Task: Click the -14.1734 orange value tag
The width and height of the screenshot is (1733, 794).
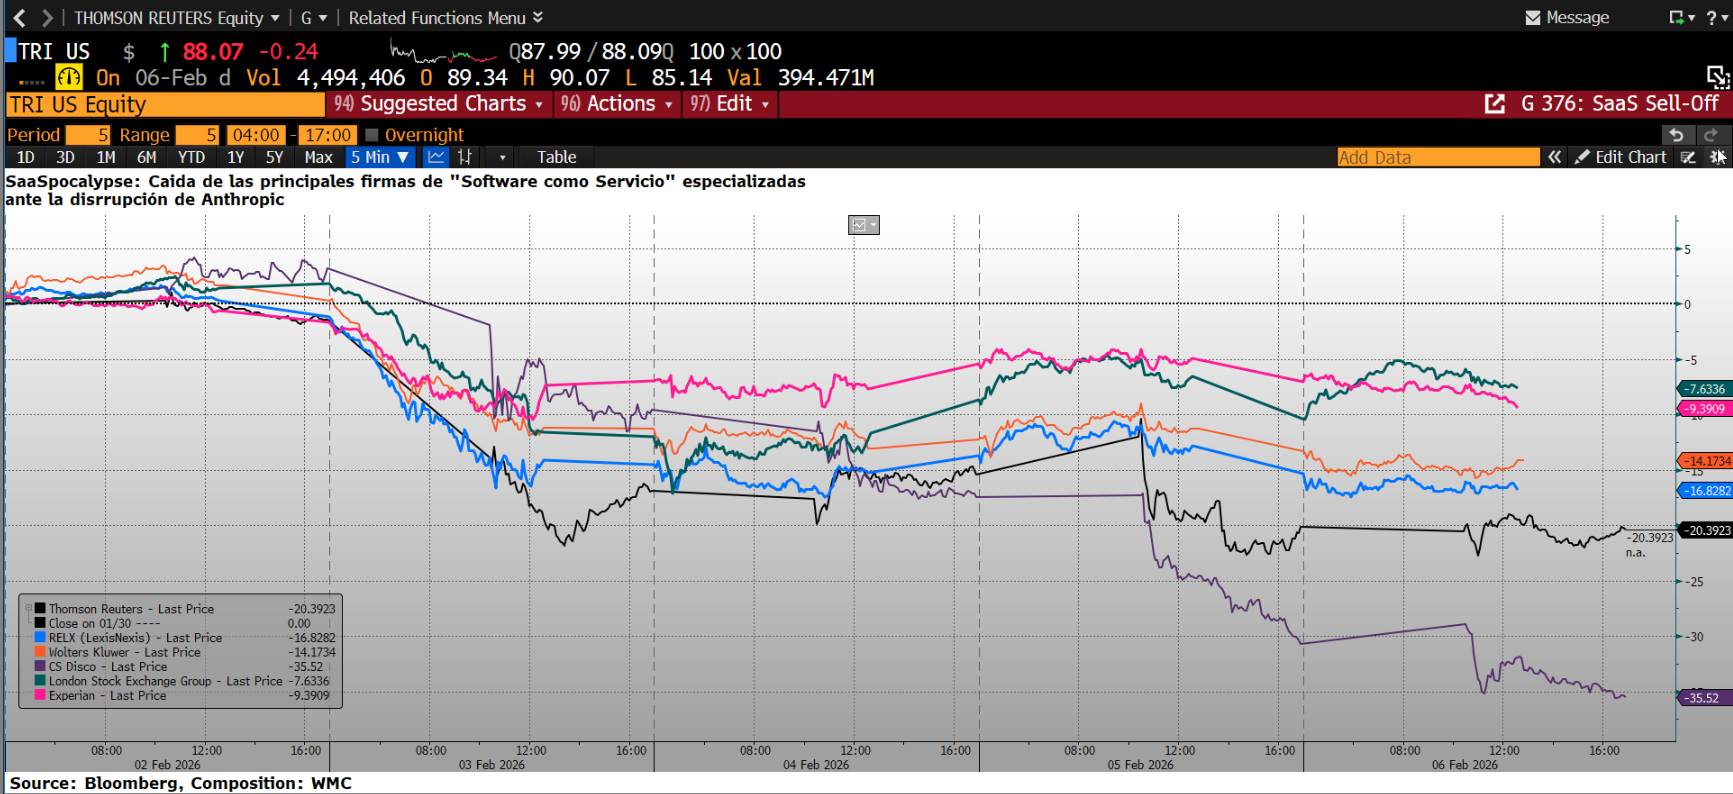Action: [x=1704, y=461]
